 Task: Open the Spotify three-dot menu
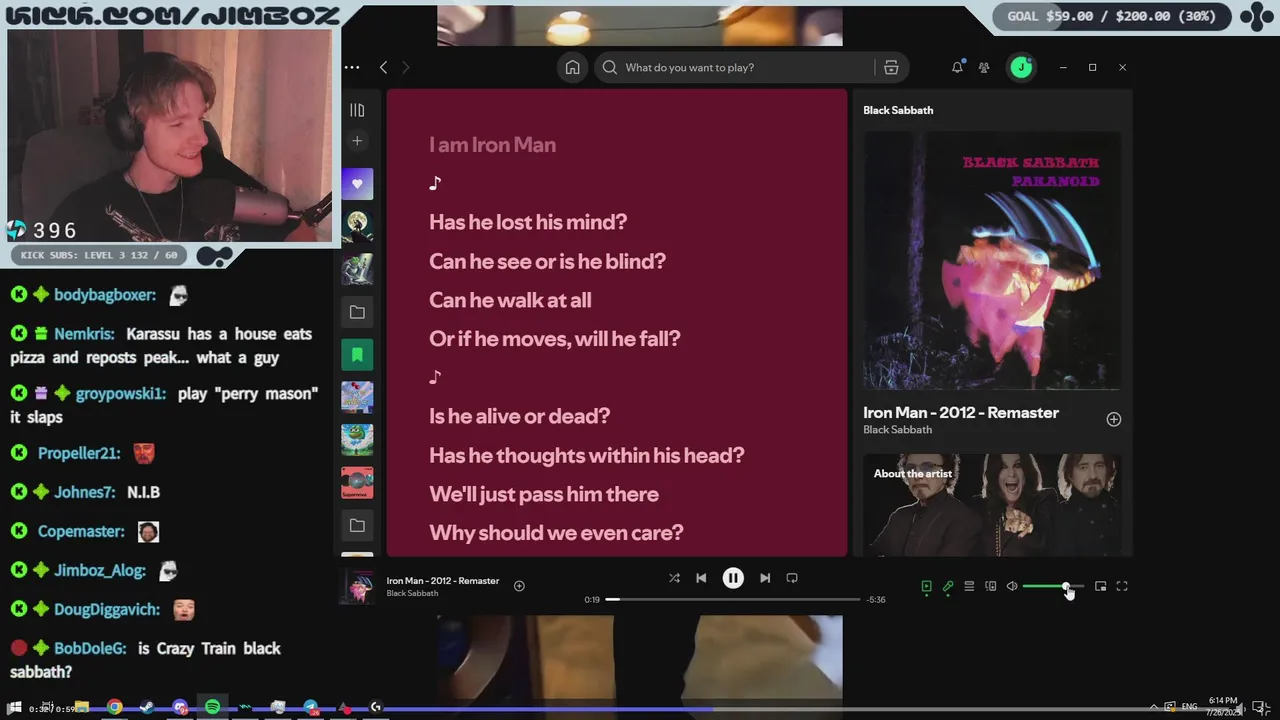click(x=352, y=67)
